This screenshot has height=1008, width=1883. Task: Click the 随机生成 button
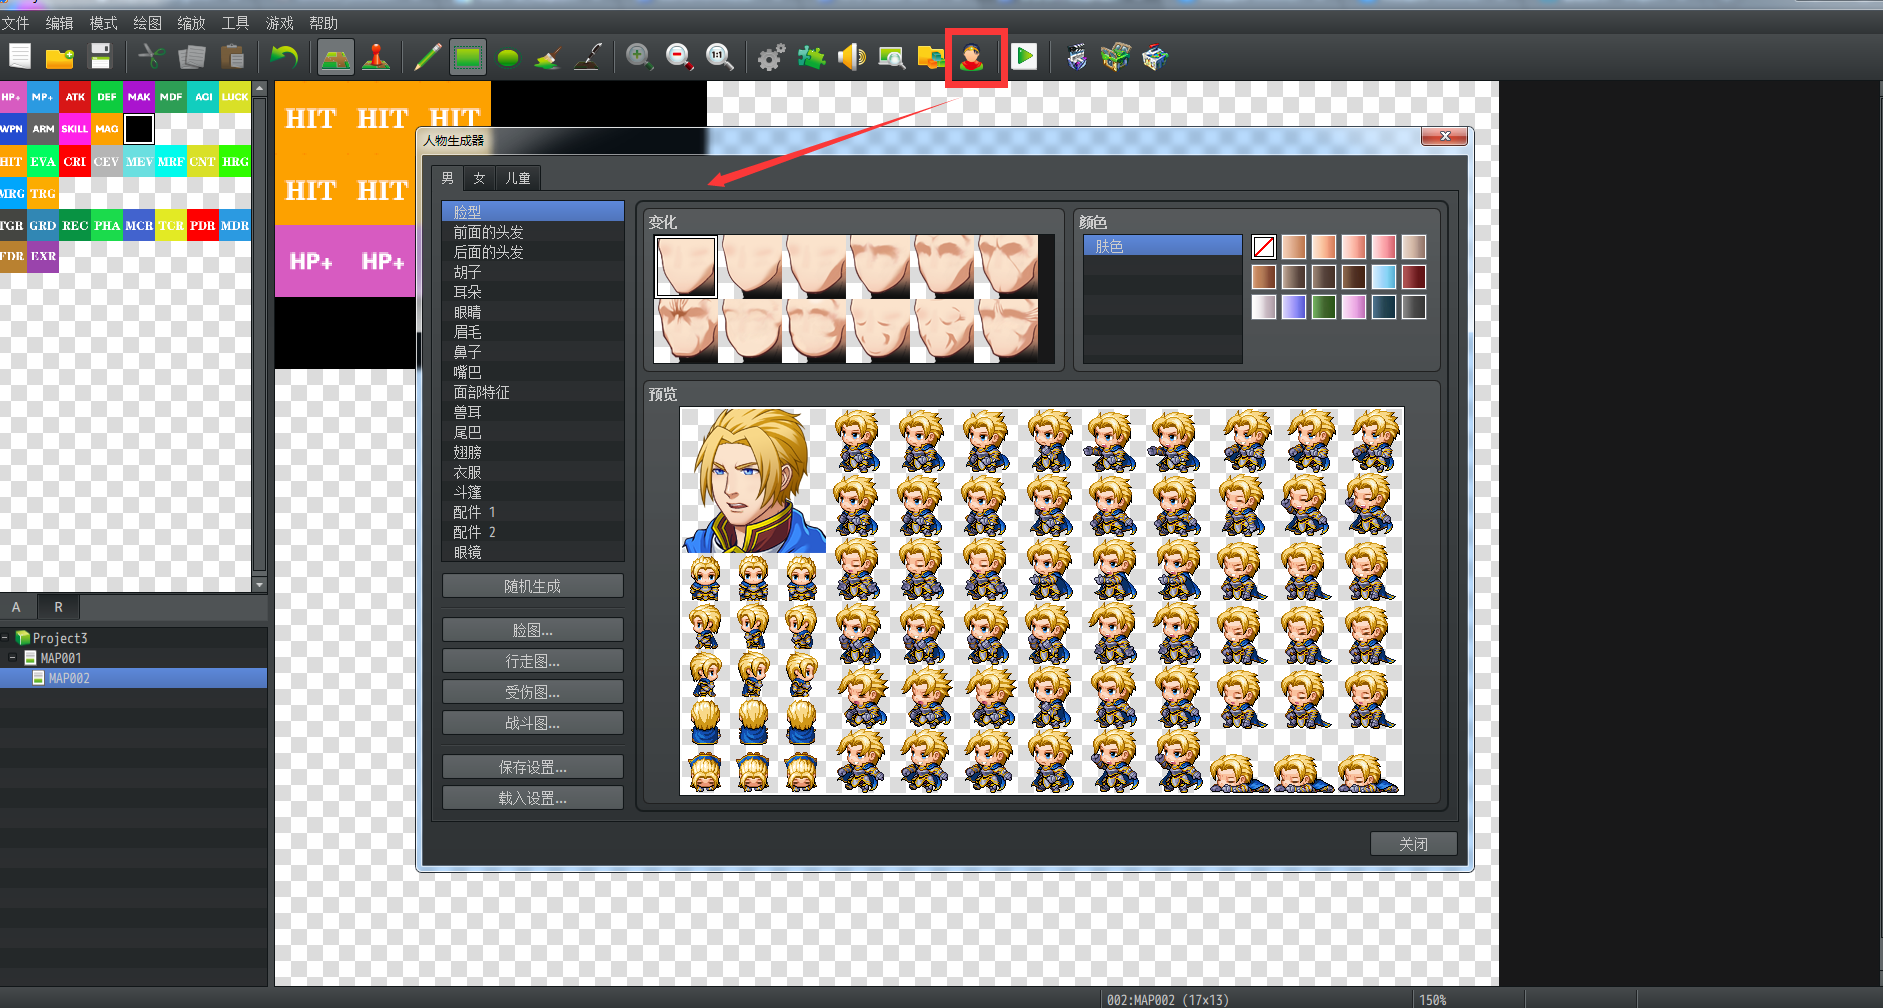[533, 586]
